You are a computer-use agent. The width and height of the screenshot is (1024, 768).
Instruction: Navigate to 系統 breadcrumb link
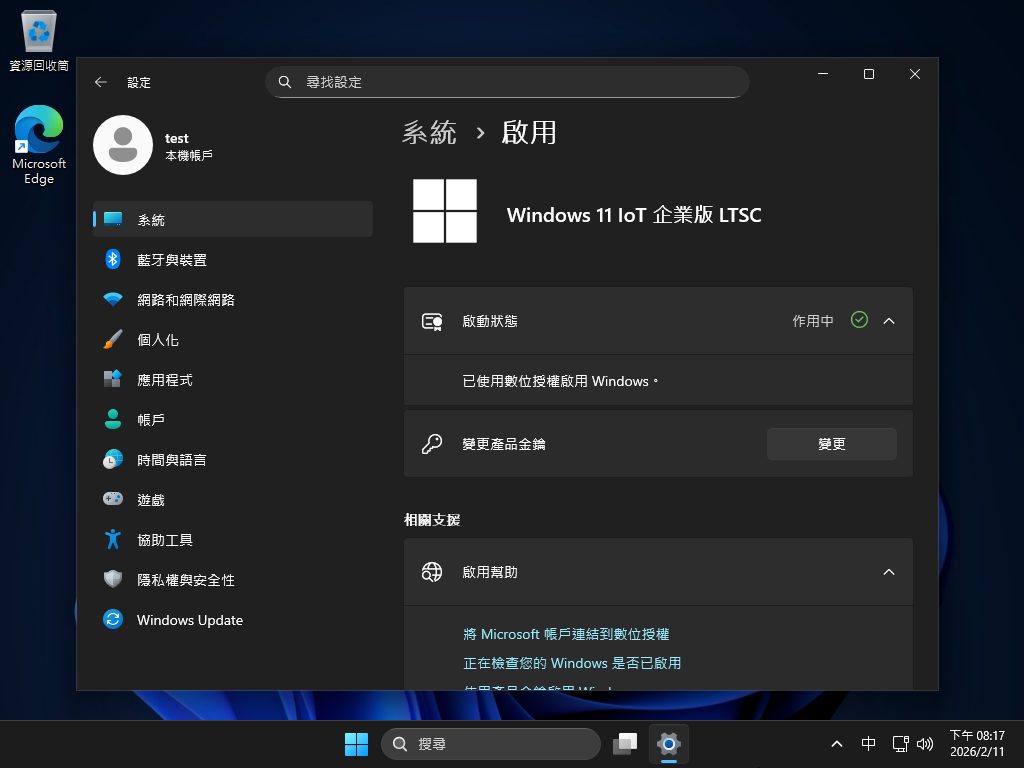coord(429,132)
